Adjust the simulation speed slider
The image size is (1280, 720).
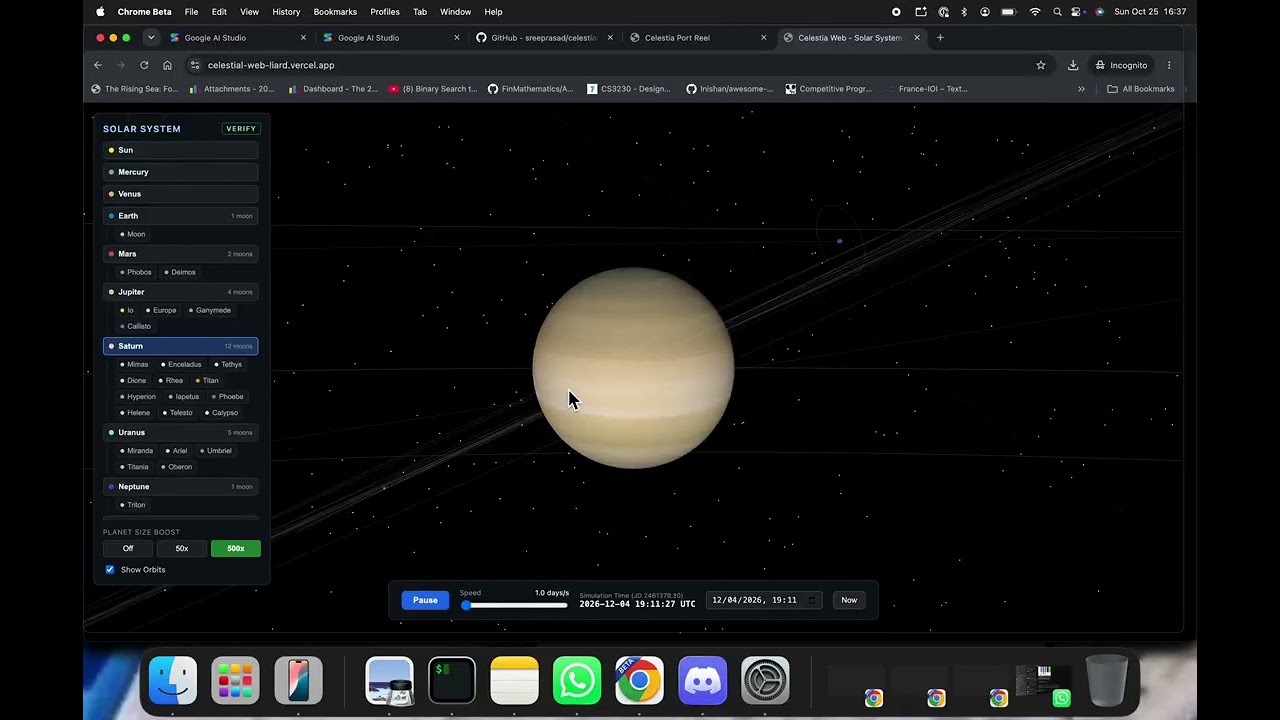point(515,605)
